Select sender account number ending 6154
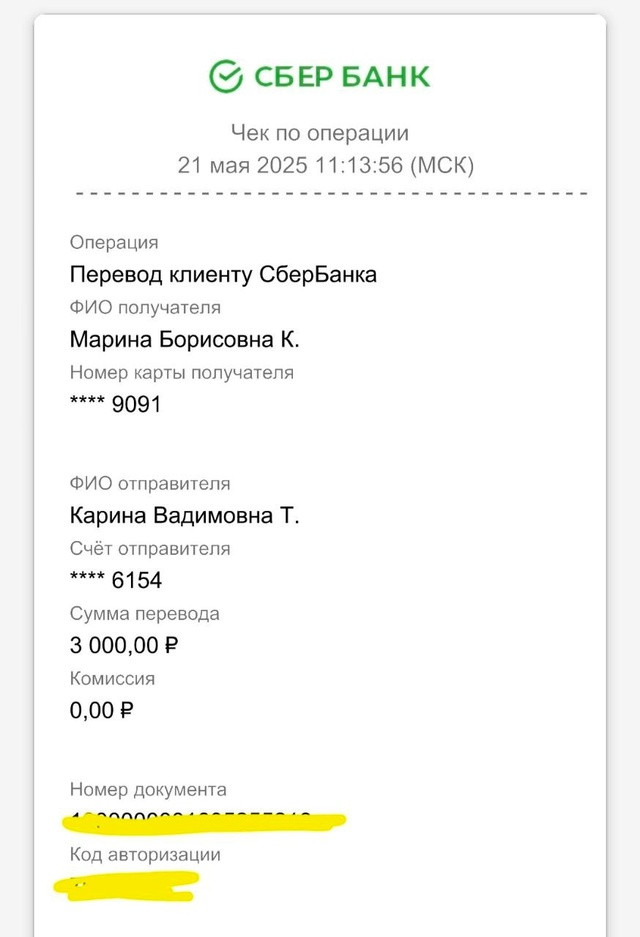This screenshot has width=640, height=937. 116,580
